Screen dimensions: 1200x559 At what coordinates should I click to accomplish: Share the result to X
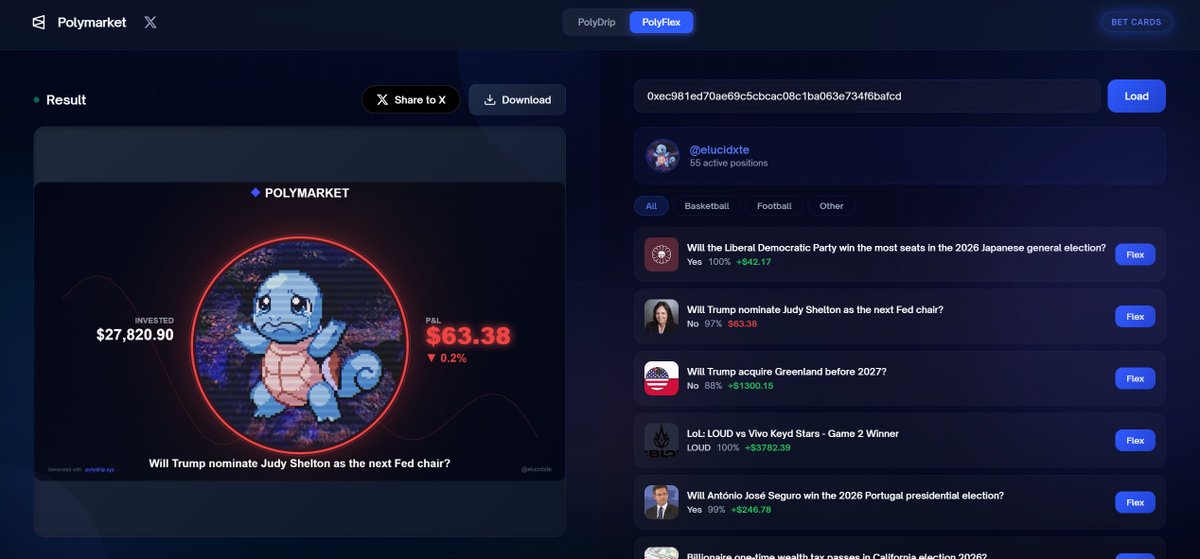[x=411, y=99]
